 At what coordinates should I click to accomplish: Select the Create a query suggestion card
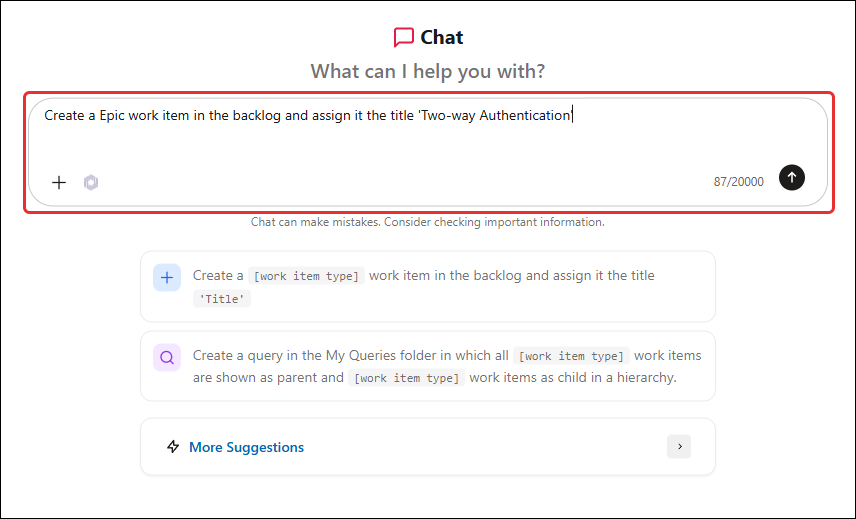click(x=428, y=366)
